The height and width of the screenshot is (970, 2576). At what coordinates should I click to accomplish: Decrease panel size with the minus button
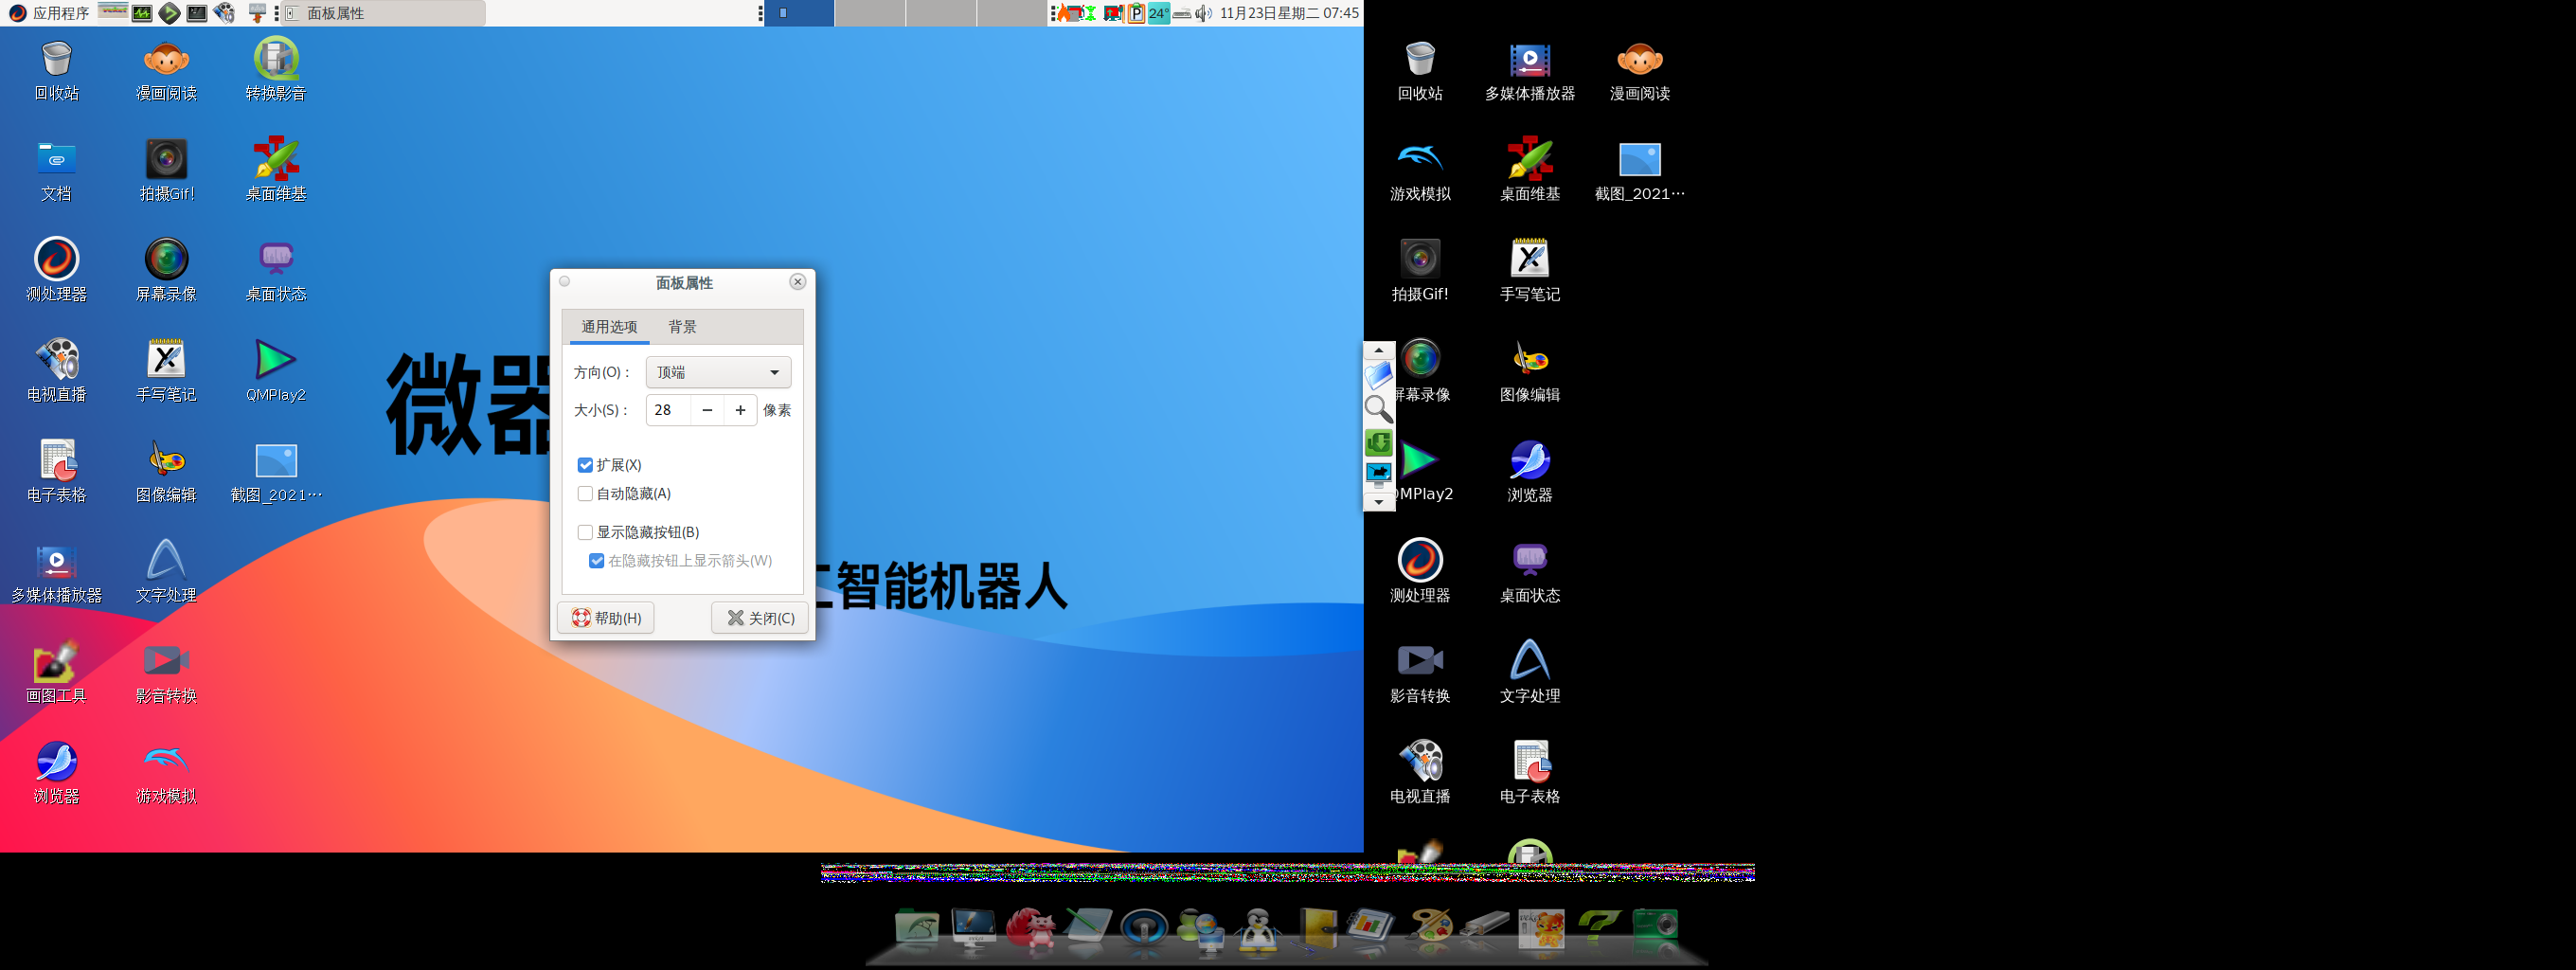point(707,410)
